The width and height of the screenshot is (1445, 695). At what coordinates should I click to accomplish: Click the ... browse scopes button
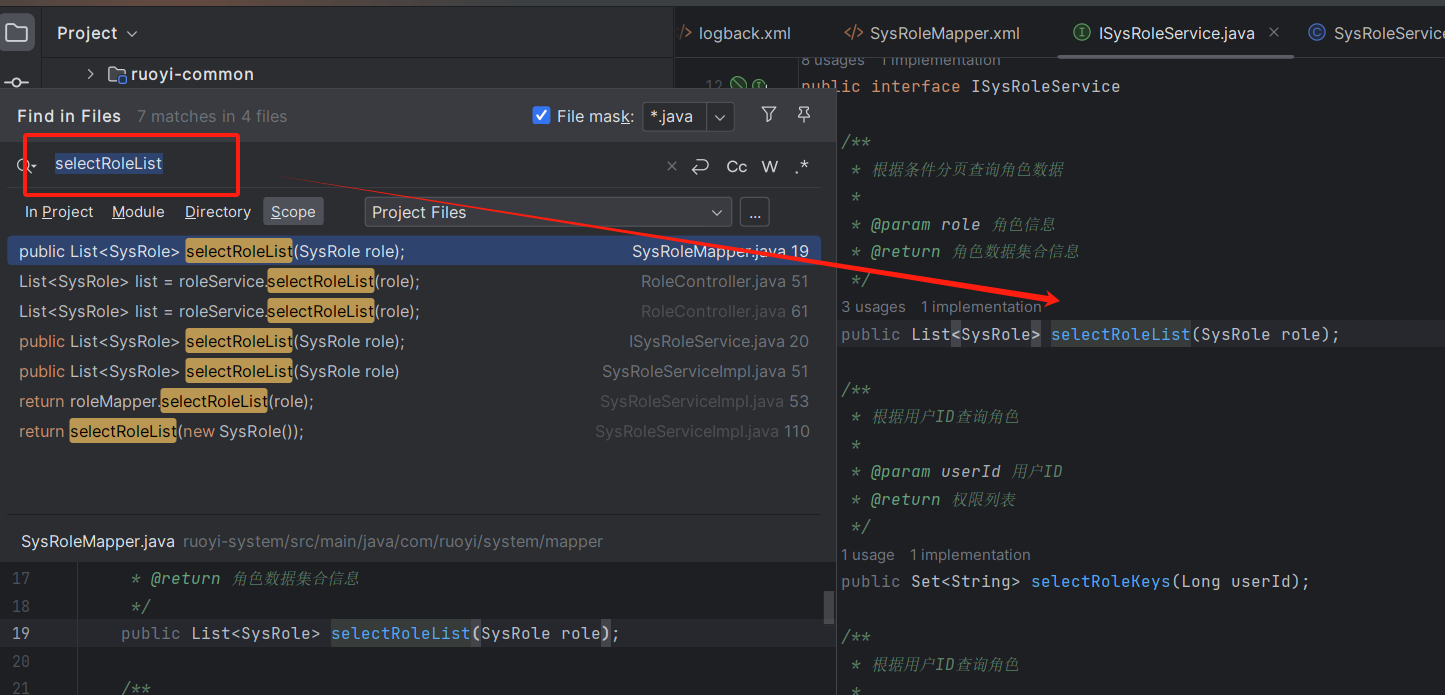(754, 212)
